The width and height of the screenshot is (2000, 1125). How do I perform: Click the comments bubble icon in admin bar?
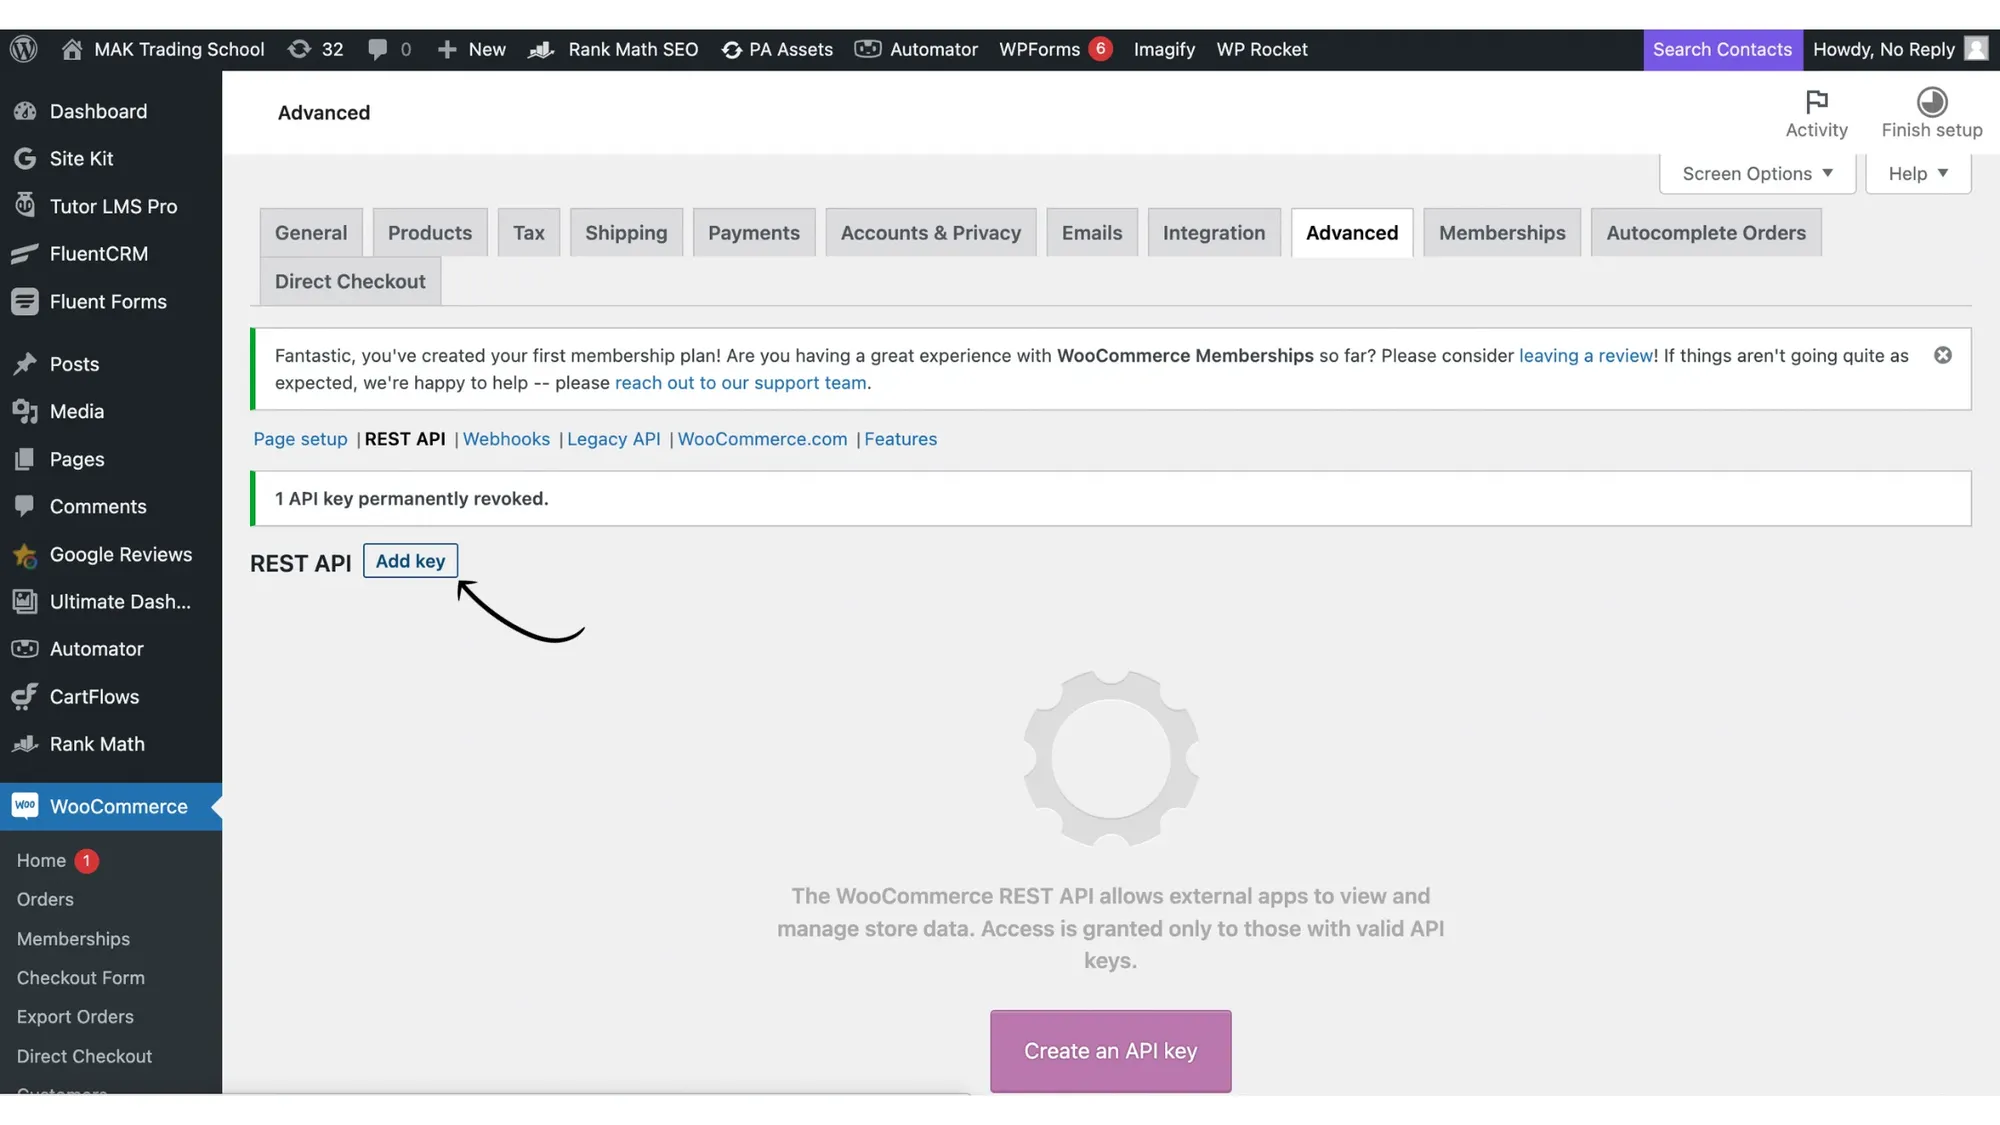(x=377, y=49)
